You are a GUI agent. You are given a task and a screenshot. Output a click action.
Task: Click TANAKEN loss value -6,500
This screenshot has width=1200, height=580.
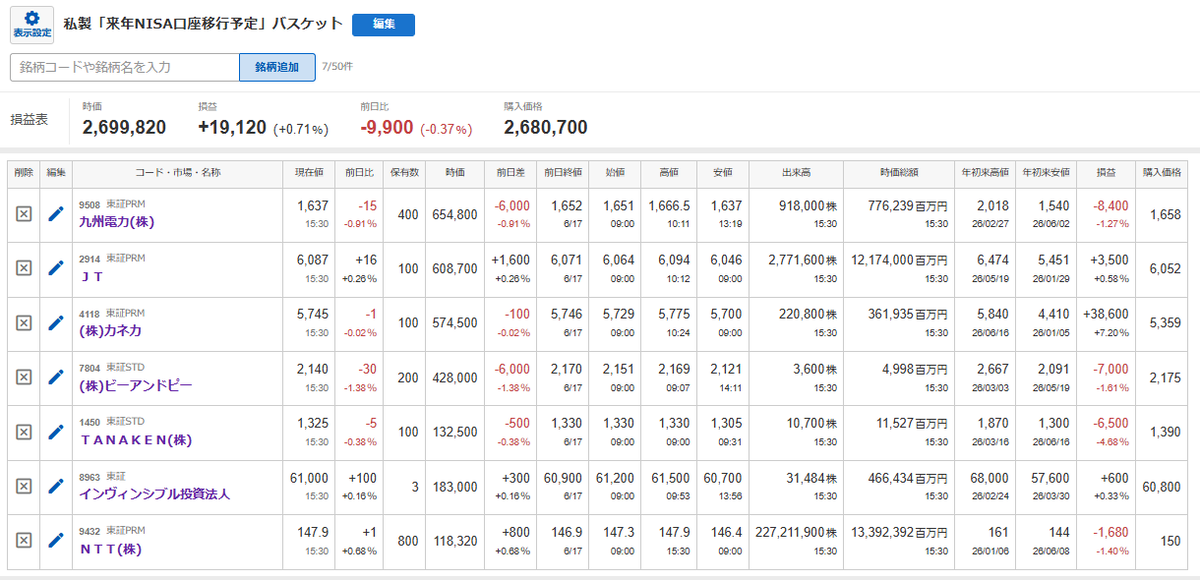tap(1112, 422)
